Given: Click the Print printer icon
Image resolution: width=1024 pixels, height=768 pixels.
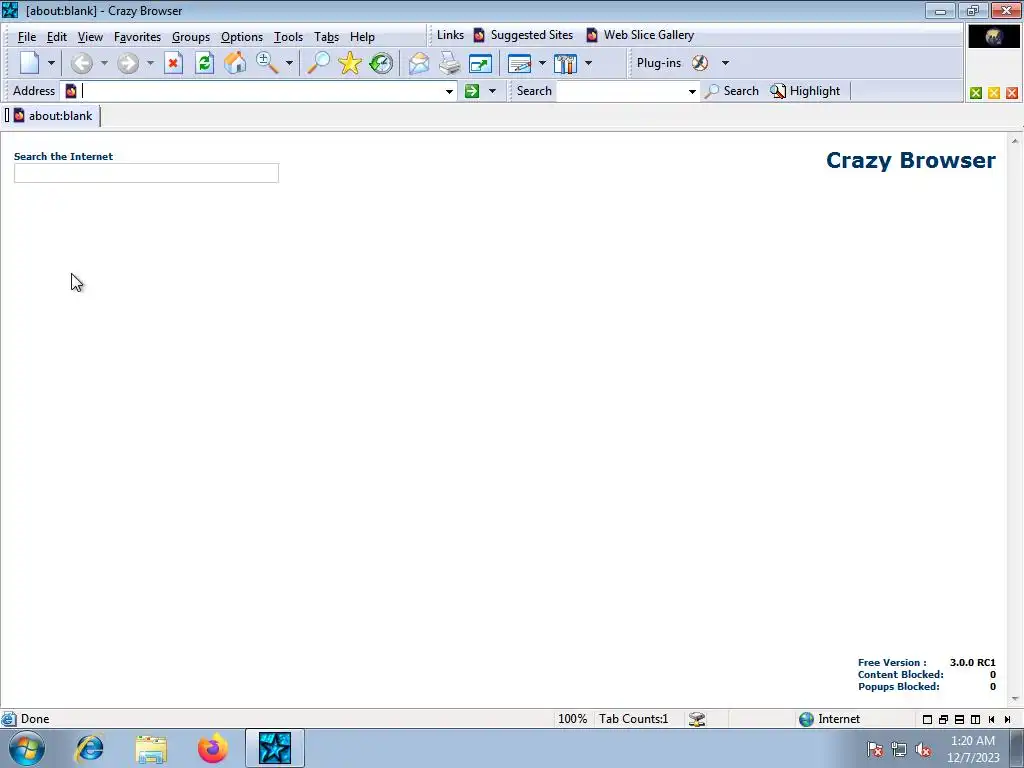Looking at the screenshot, I should click(449, 63).
